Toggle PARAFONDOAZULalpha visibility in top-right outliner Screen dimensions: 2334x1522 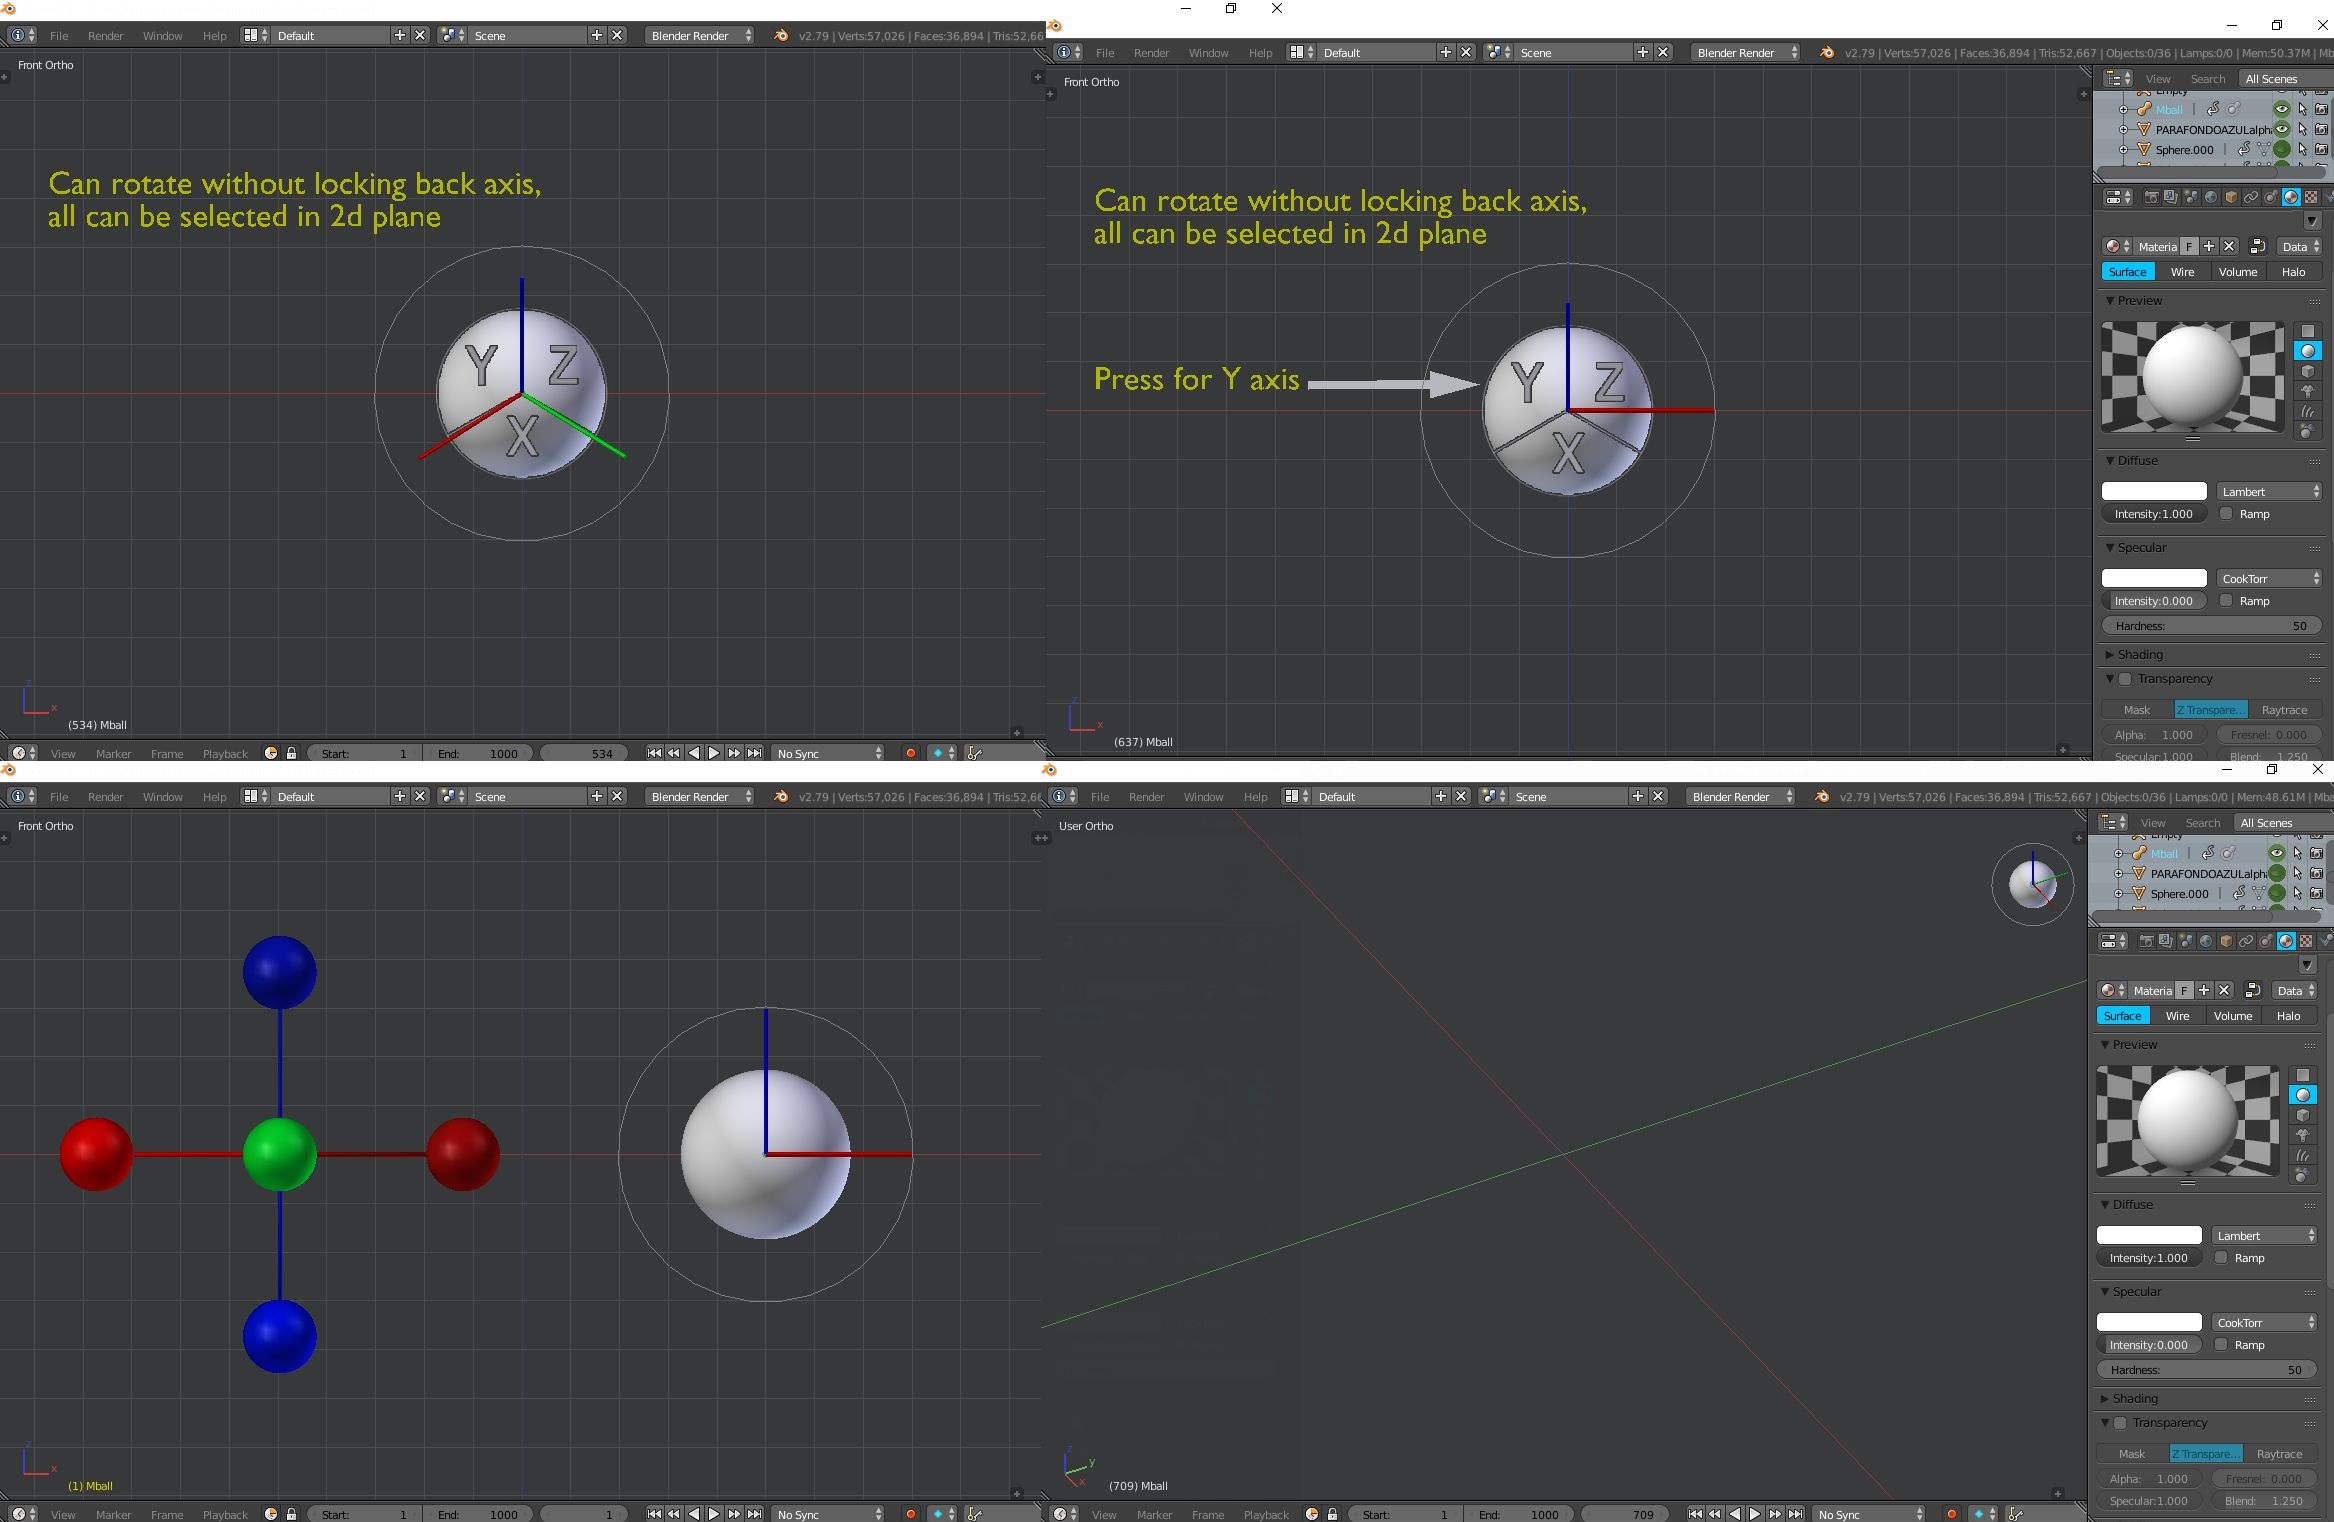2282,129
